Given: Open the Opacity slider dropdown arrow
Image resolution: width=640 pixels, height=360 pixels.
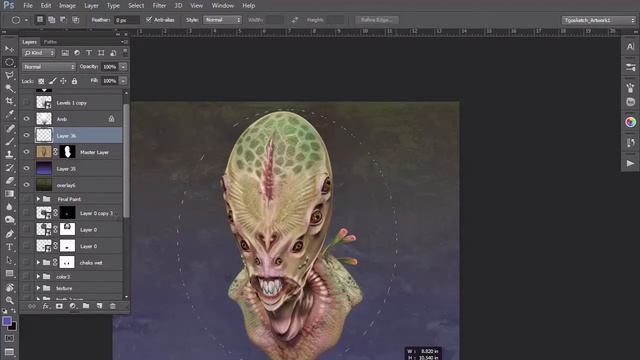Looking at the screenshot, I should click(x=123, y=67).
